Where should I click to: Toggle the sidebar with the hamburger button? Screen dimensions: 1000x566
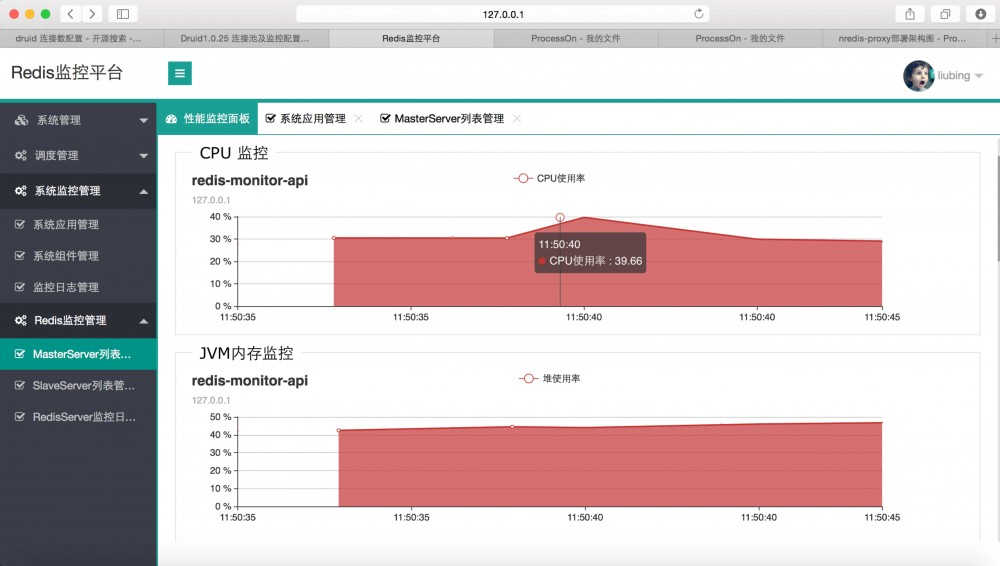click(180, 73)
